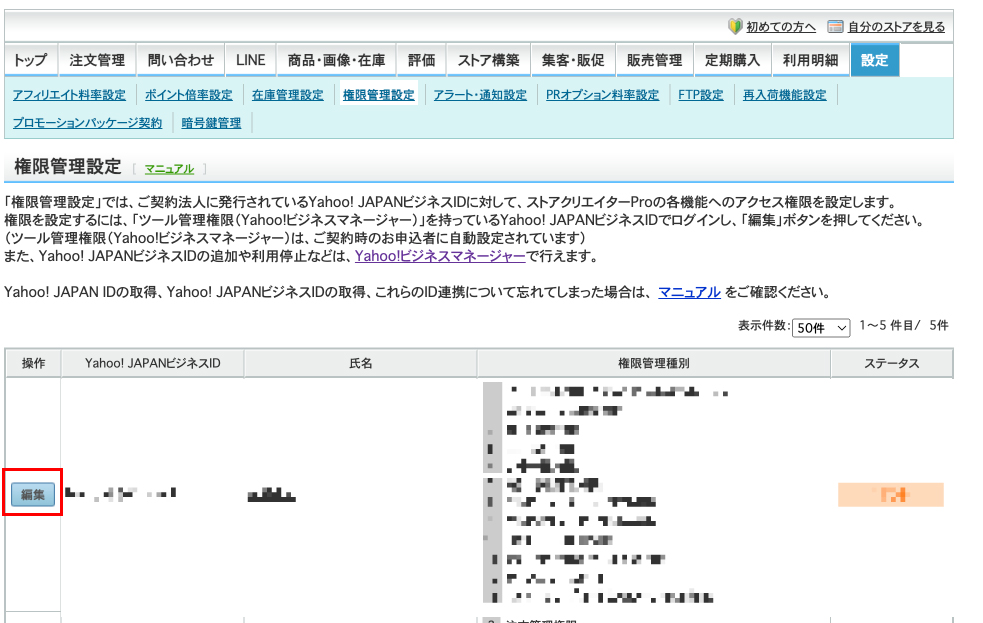
Task: Open the 注文管理 tab
Action: pos(96,60)
